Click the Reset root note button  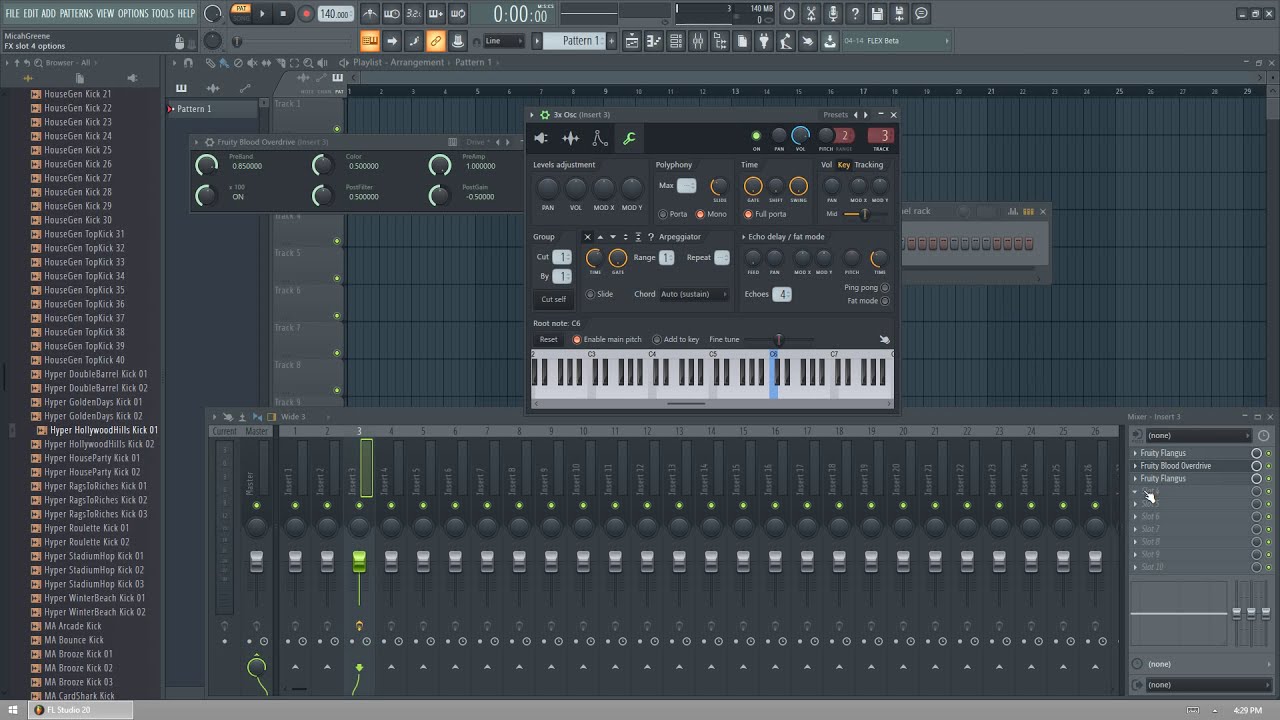pos(548,339)
